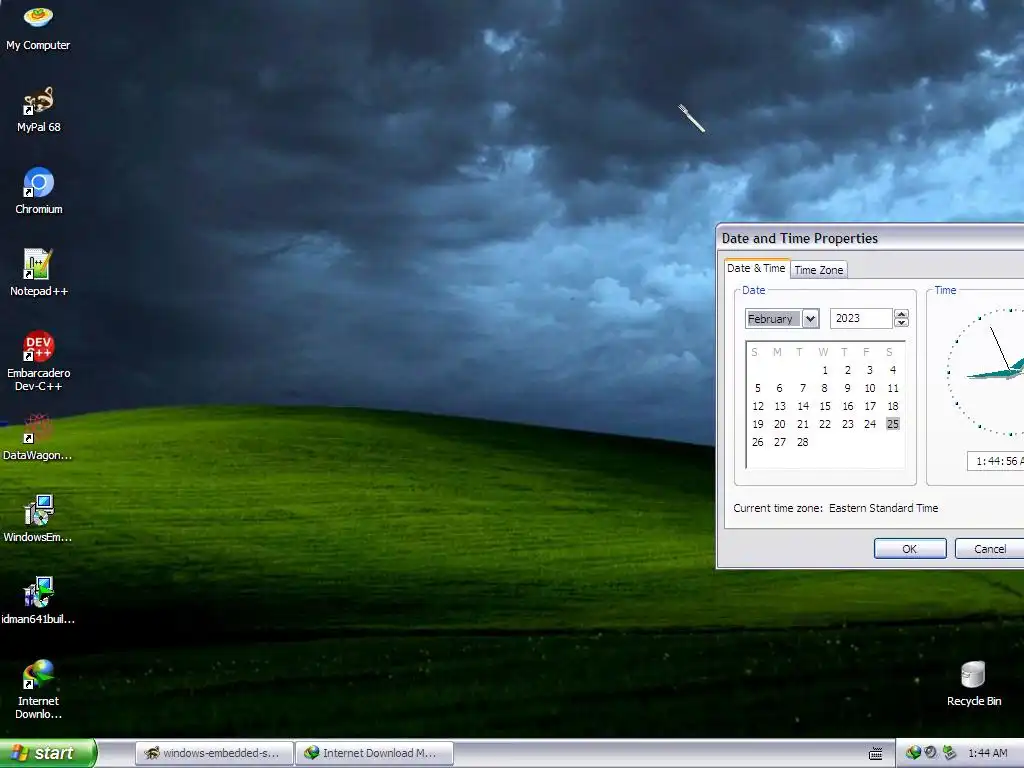This screenshot has height=768, width=1024.
Task: Select February 26 in the calendar
Action: click(x=758, y=442)
